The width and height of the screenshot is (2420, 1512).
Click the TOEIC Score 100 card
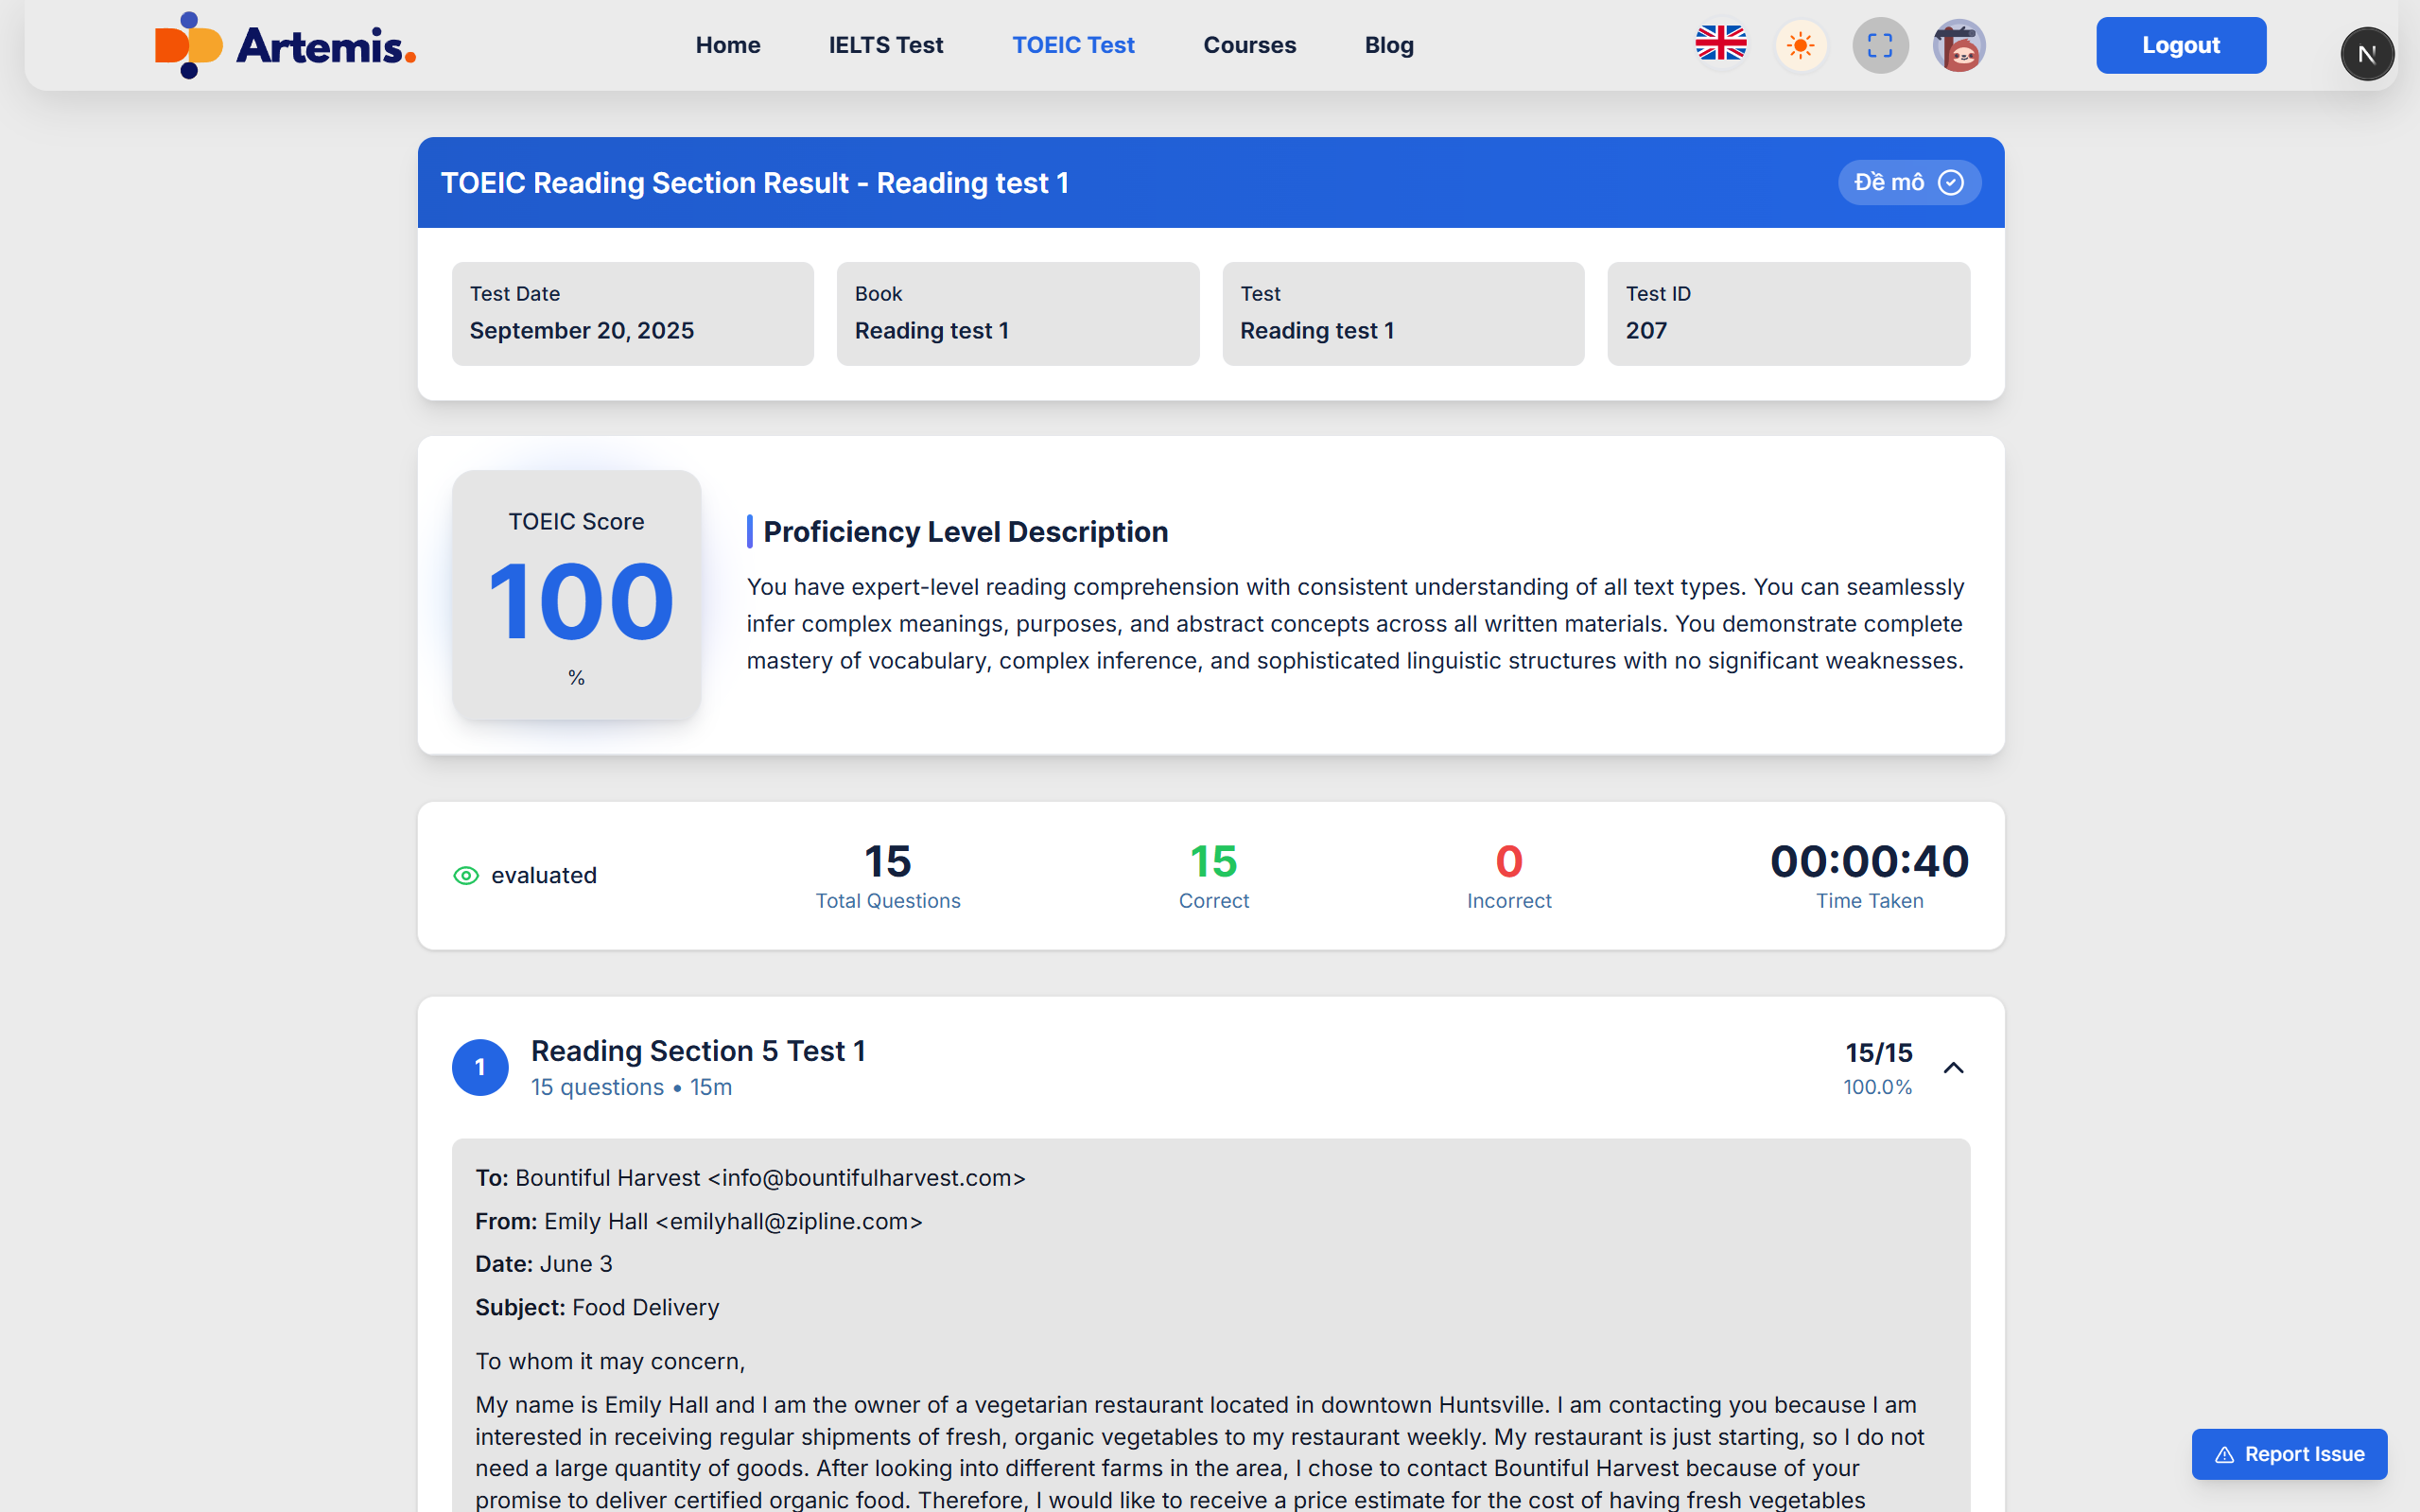(576, 595)
